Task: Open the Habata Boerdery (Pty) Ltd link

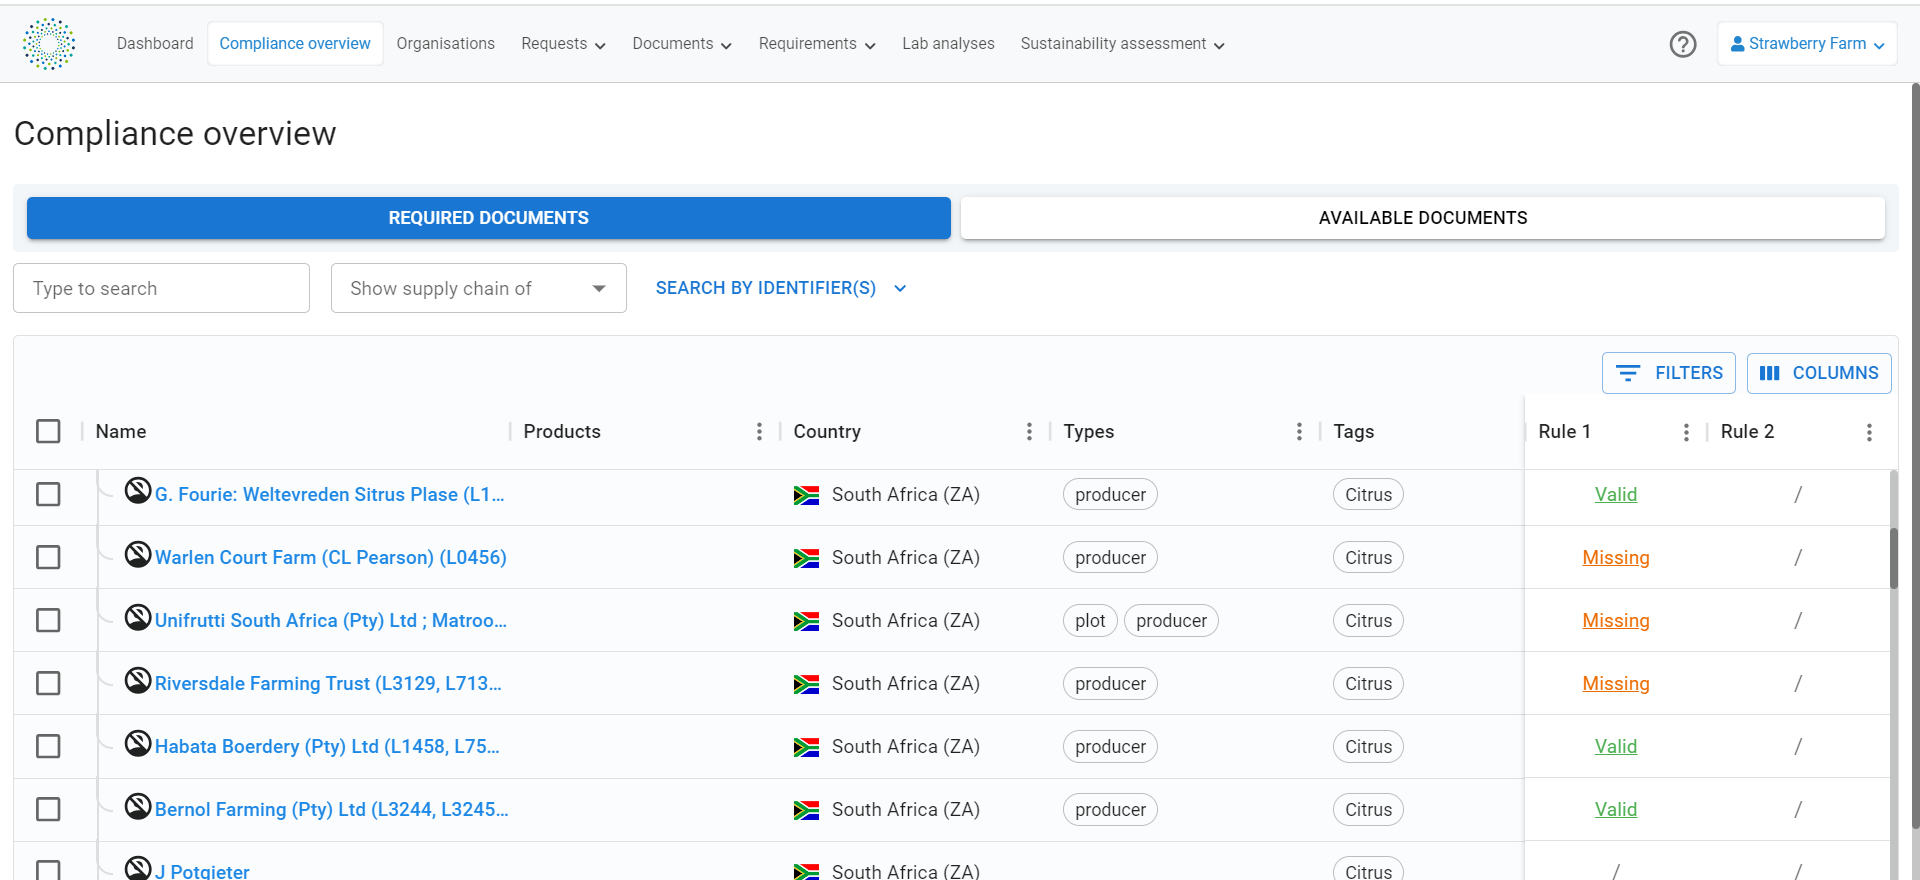Action: (x=327, y=747)
